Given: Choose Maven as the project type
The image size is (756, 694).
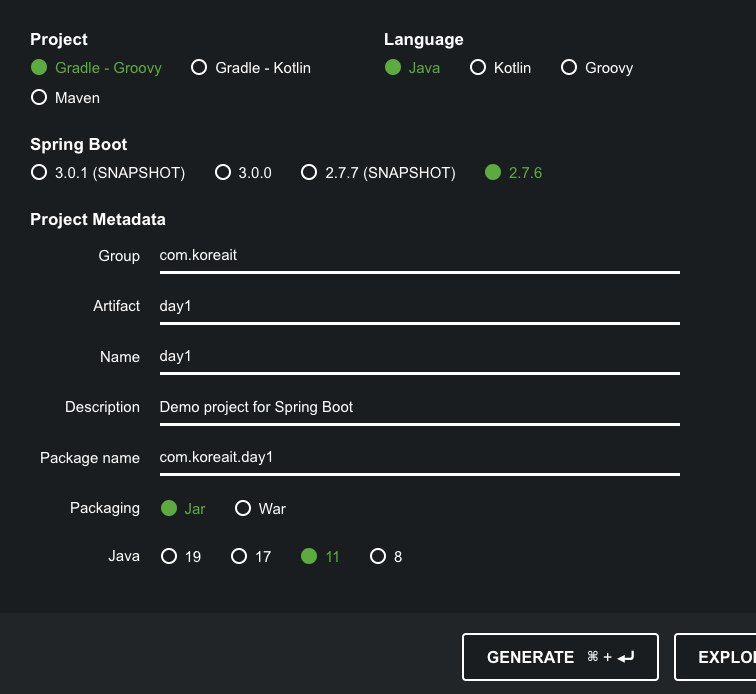Looking at the screenshot, I should (x=65, y=97).
